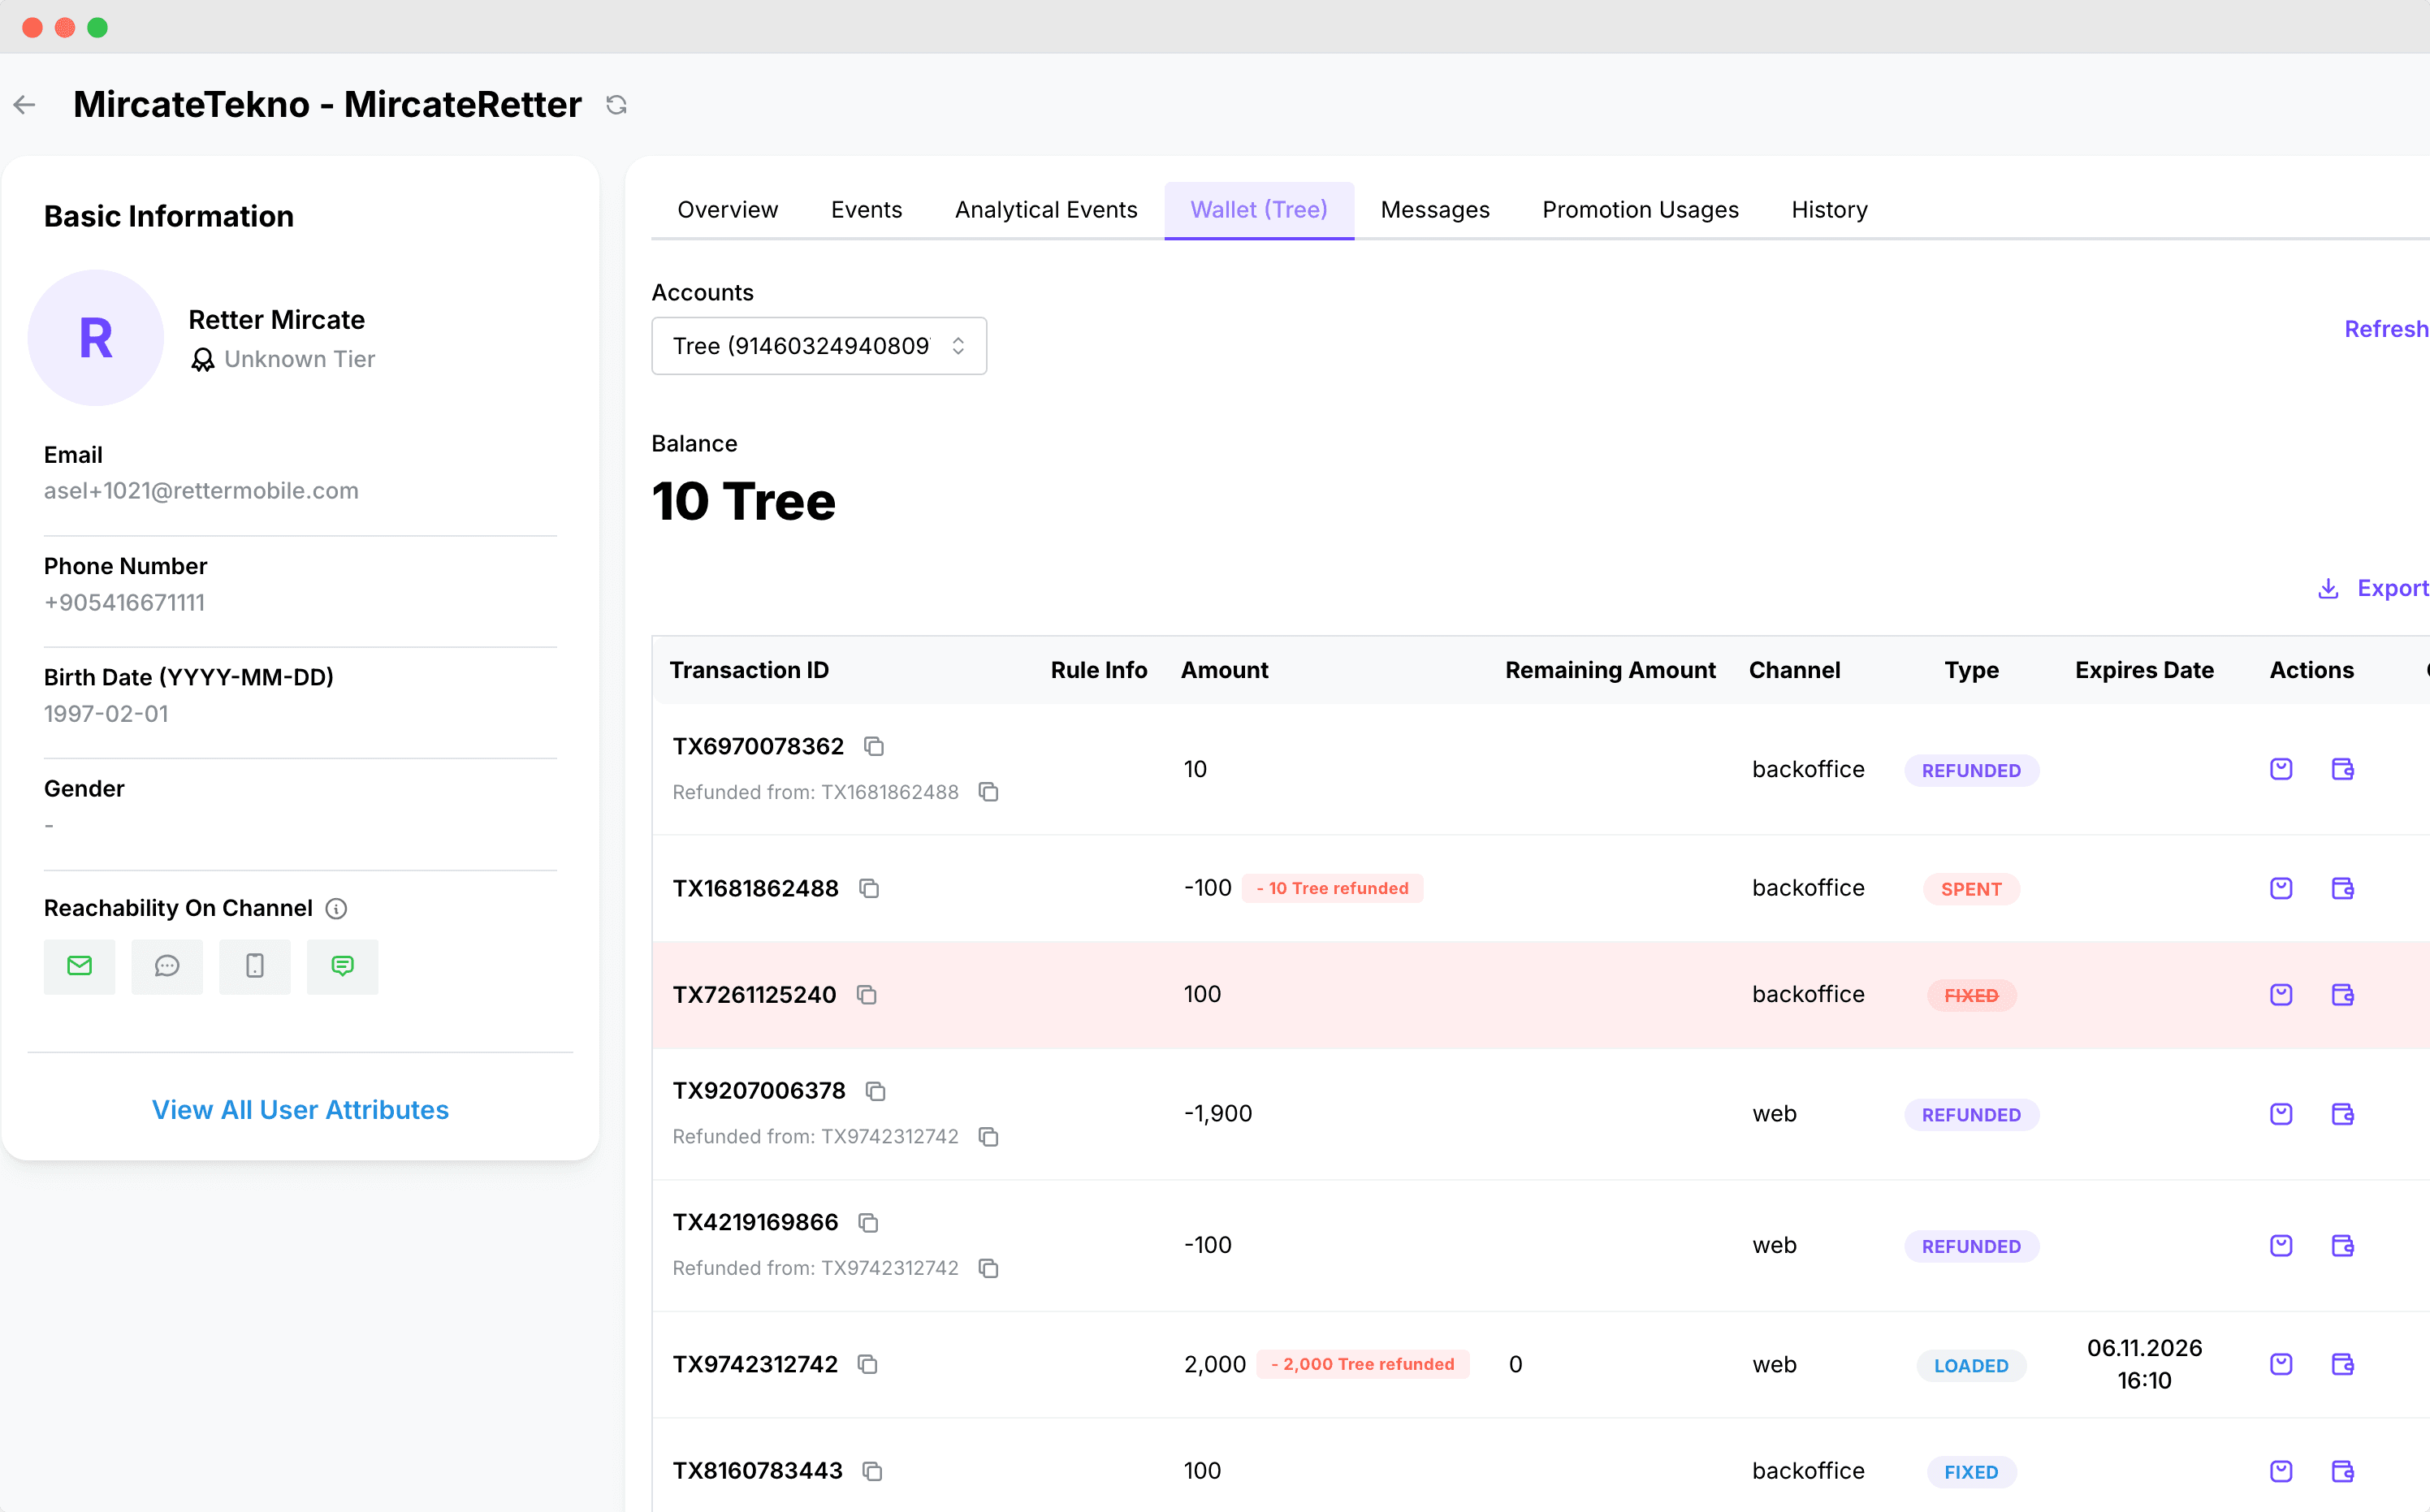Copy transaction ID TX7261125240
This screenshot has height=1512, width=2430.
(x=867, y=994)
